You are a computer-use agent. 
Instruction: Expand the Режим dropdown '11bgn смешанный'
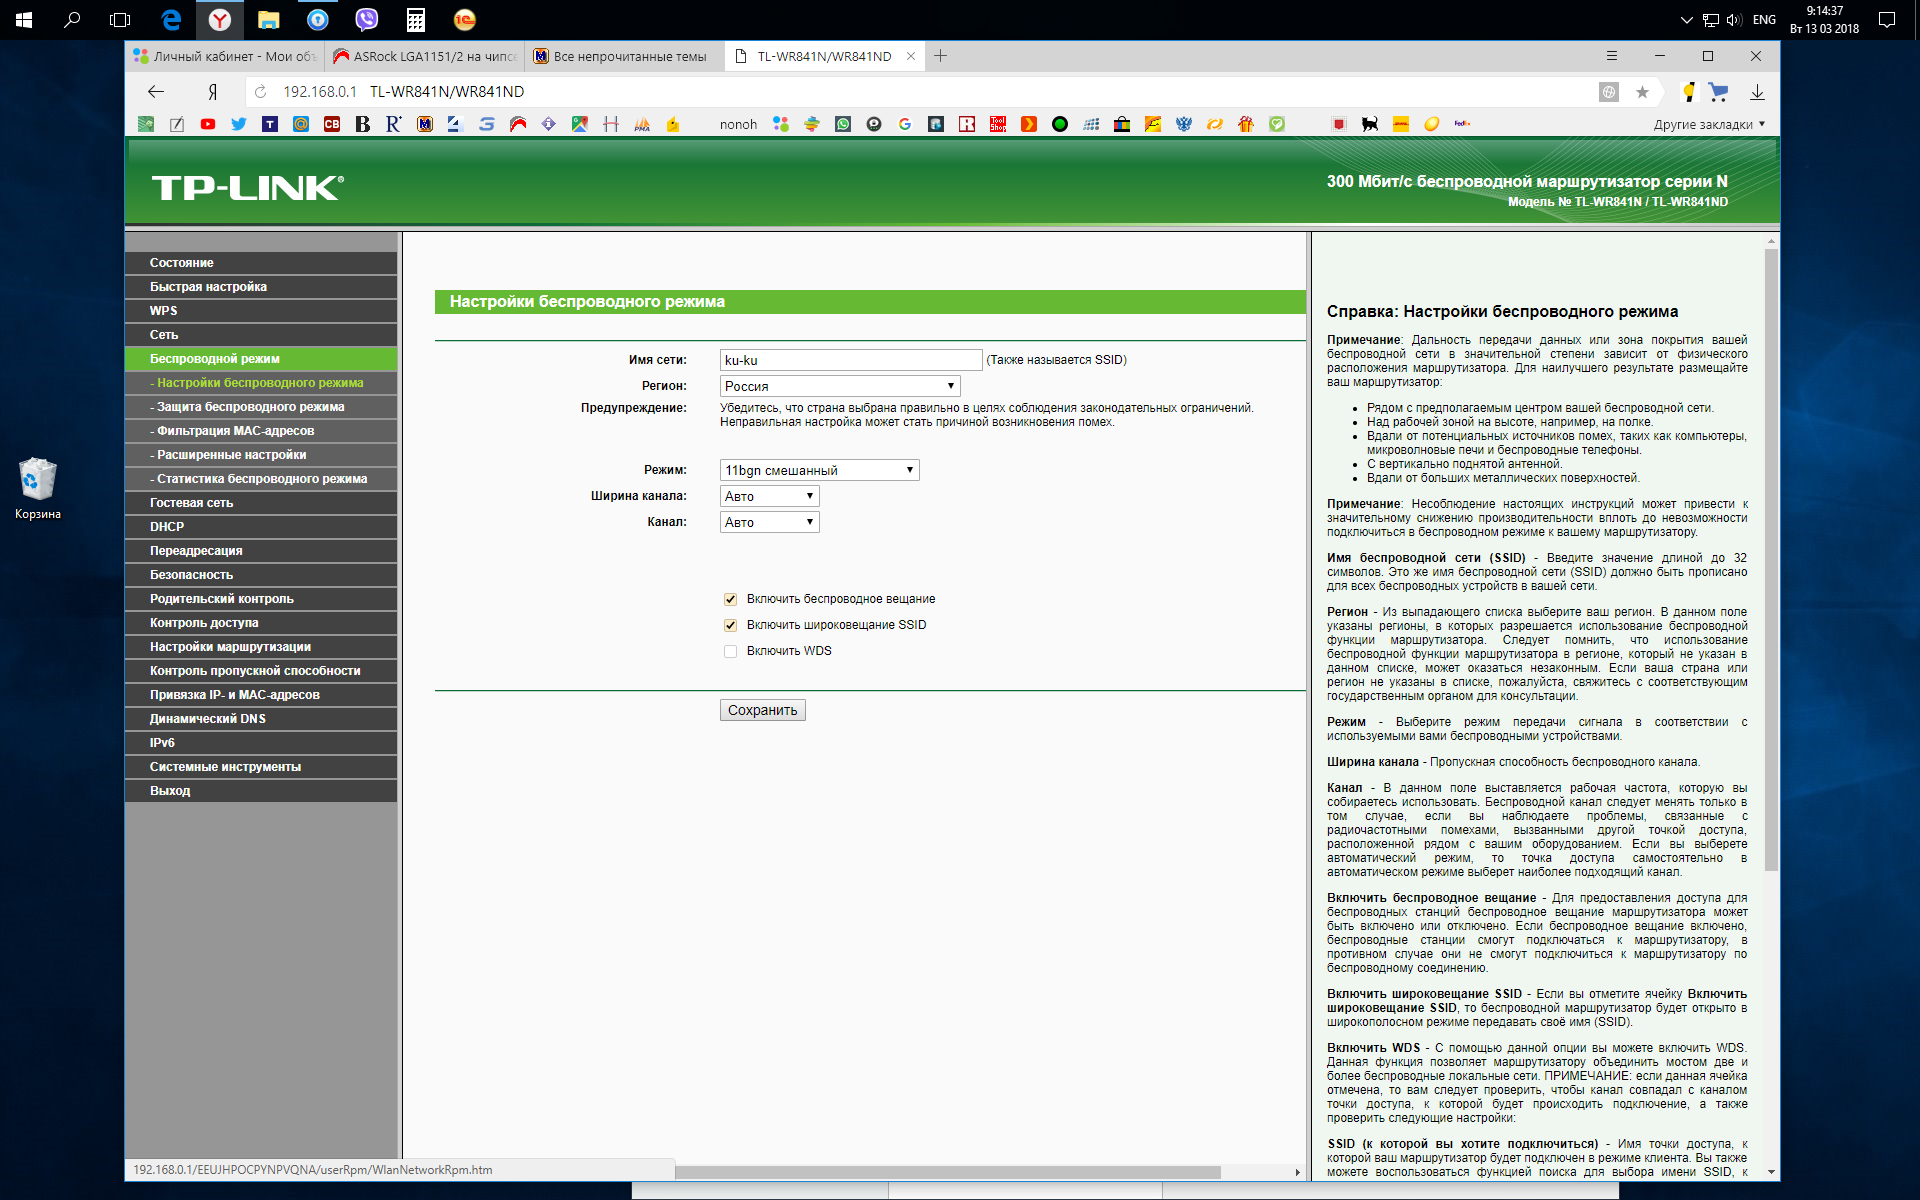click(819, 470)
